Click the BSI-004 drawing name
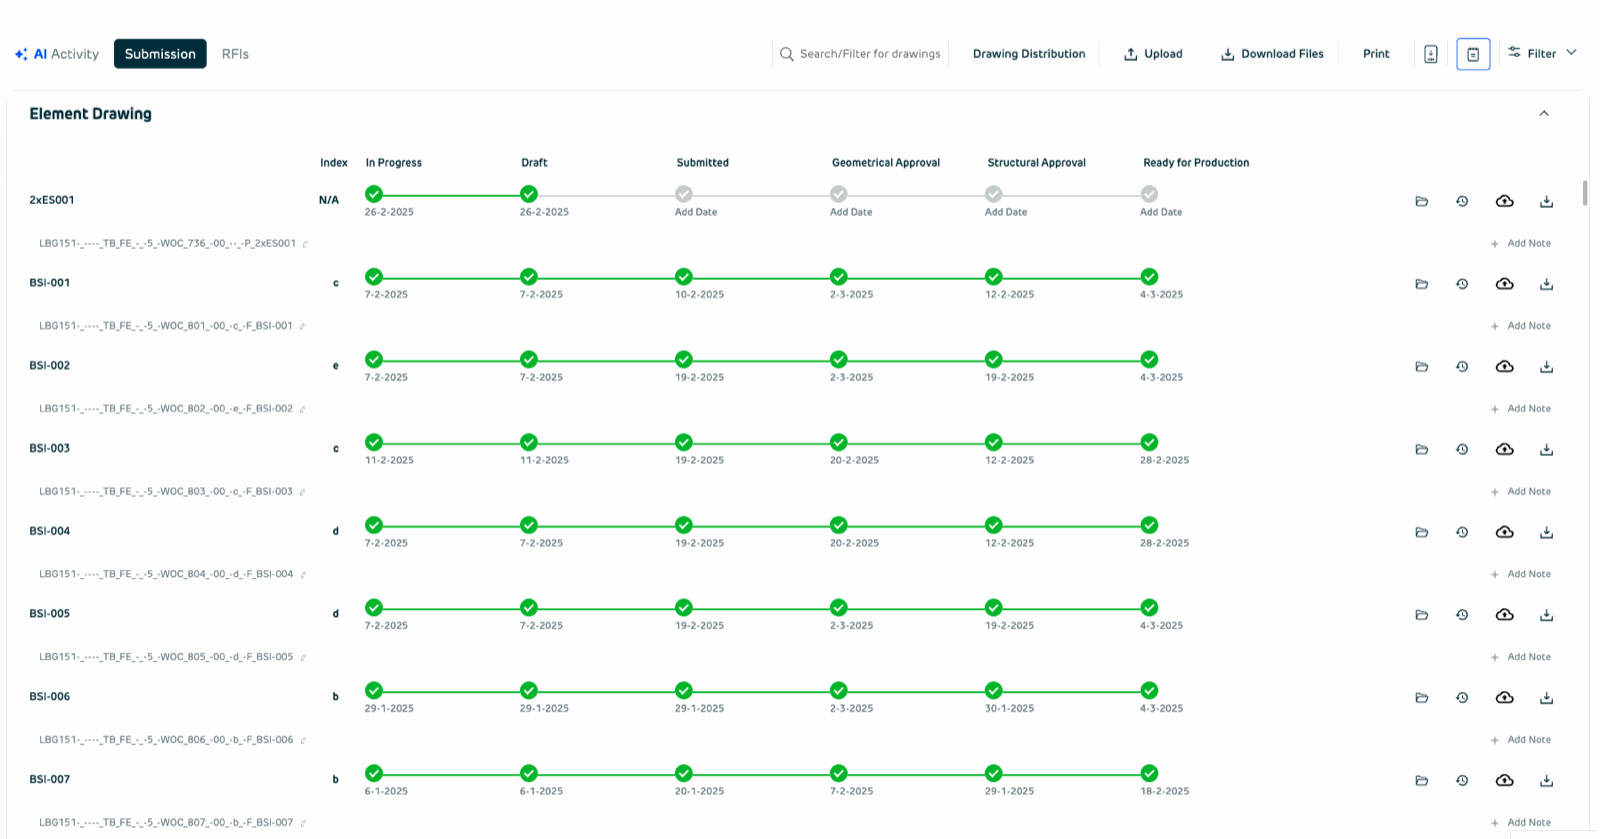This screenshot has height=839, width=1600. click(50, 531)
